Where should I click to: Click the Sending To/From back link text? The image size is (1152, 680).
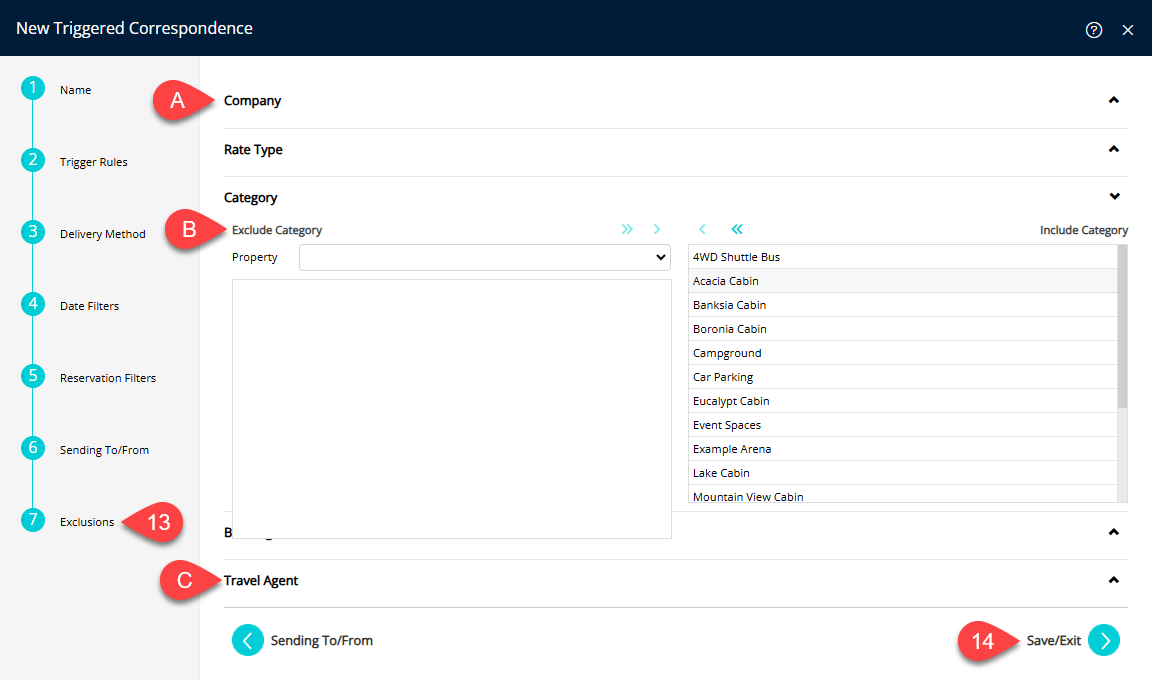(x=322, y=641)
